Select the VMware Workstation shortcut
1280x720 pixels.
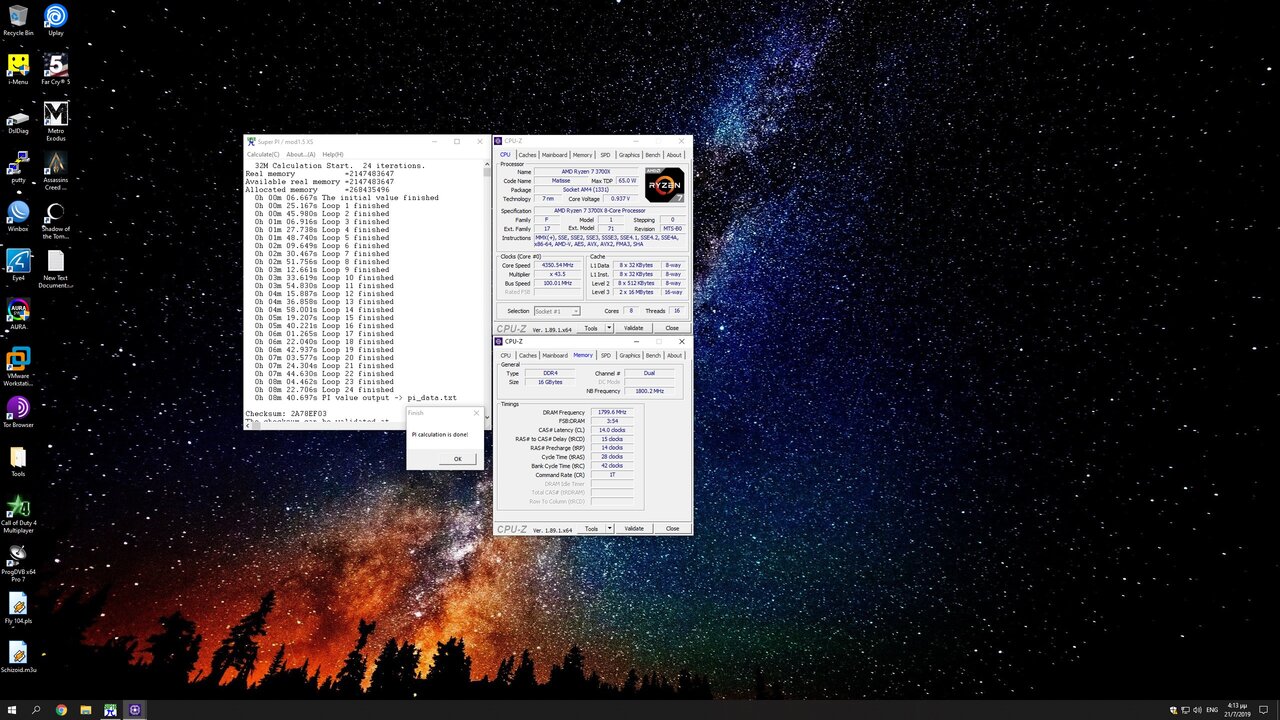coord(18,367)
